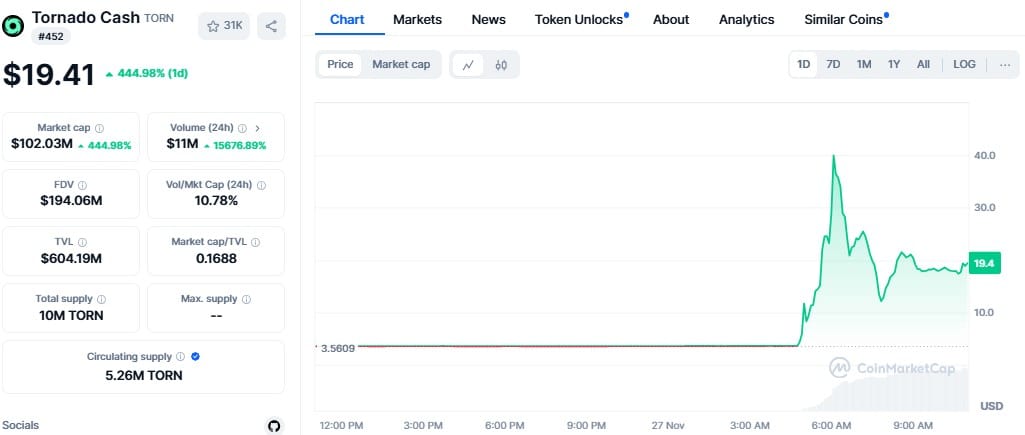
Task: Click the info icon next to TVL
Action: pyautogui.click(x=82, y=242)
